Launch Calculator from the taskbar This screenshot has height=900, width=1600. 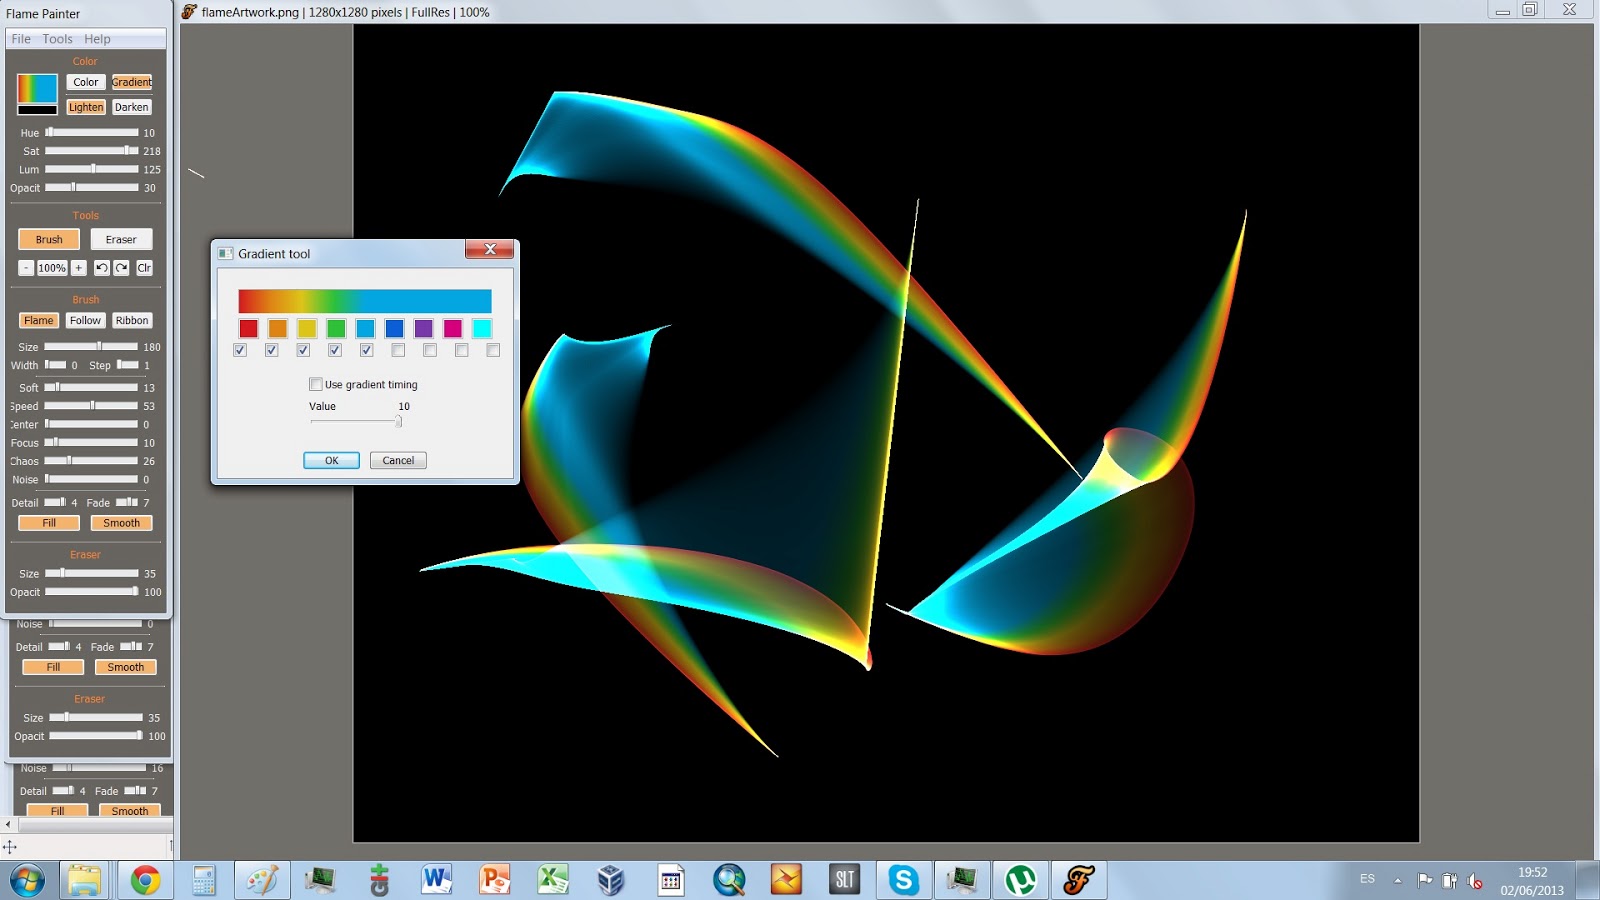[x=204, y=880]
